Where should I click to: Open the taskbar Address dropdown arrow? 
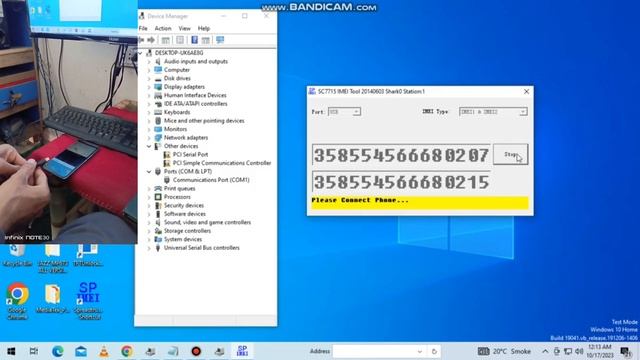pyautogui.click(x=420, y=351)
